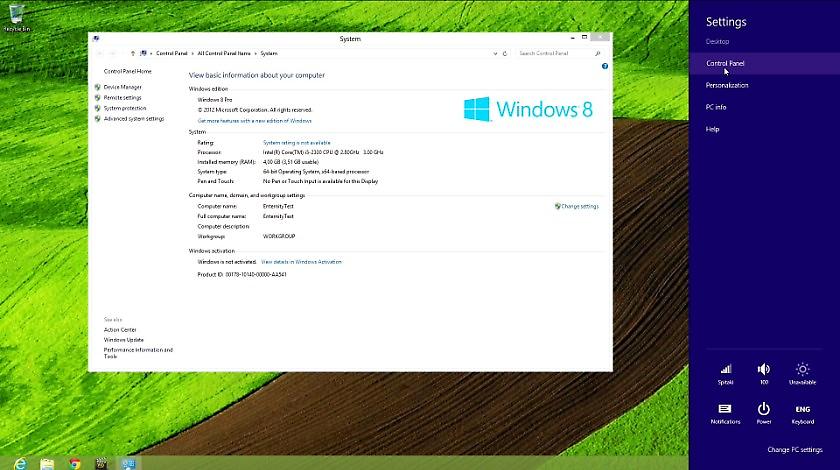The height and width of the screenshot is (470, 840).
Task: Open Advanced system settings link
Action: 134,119
